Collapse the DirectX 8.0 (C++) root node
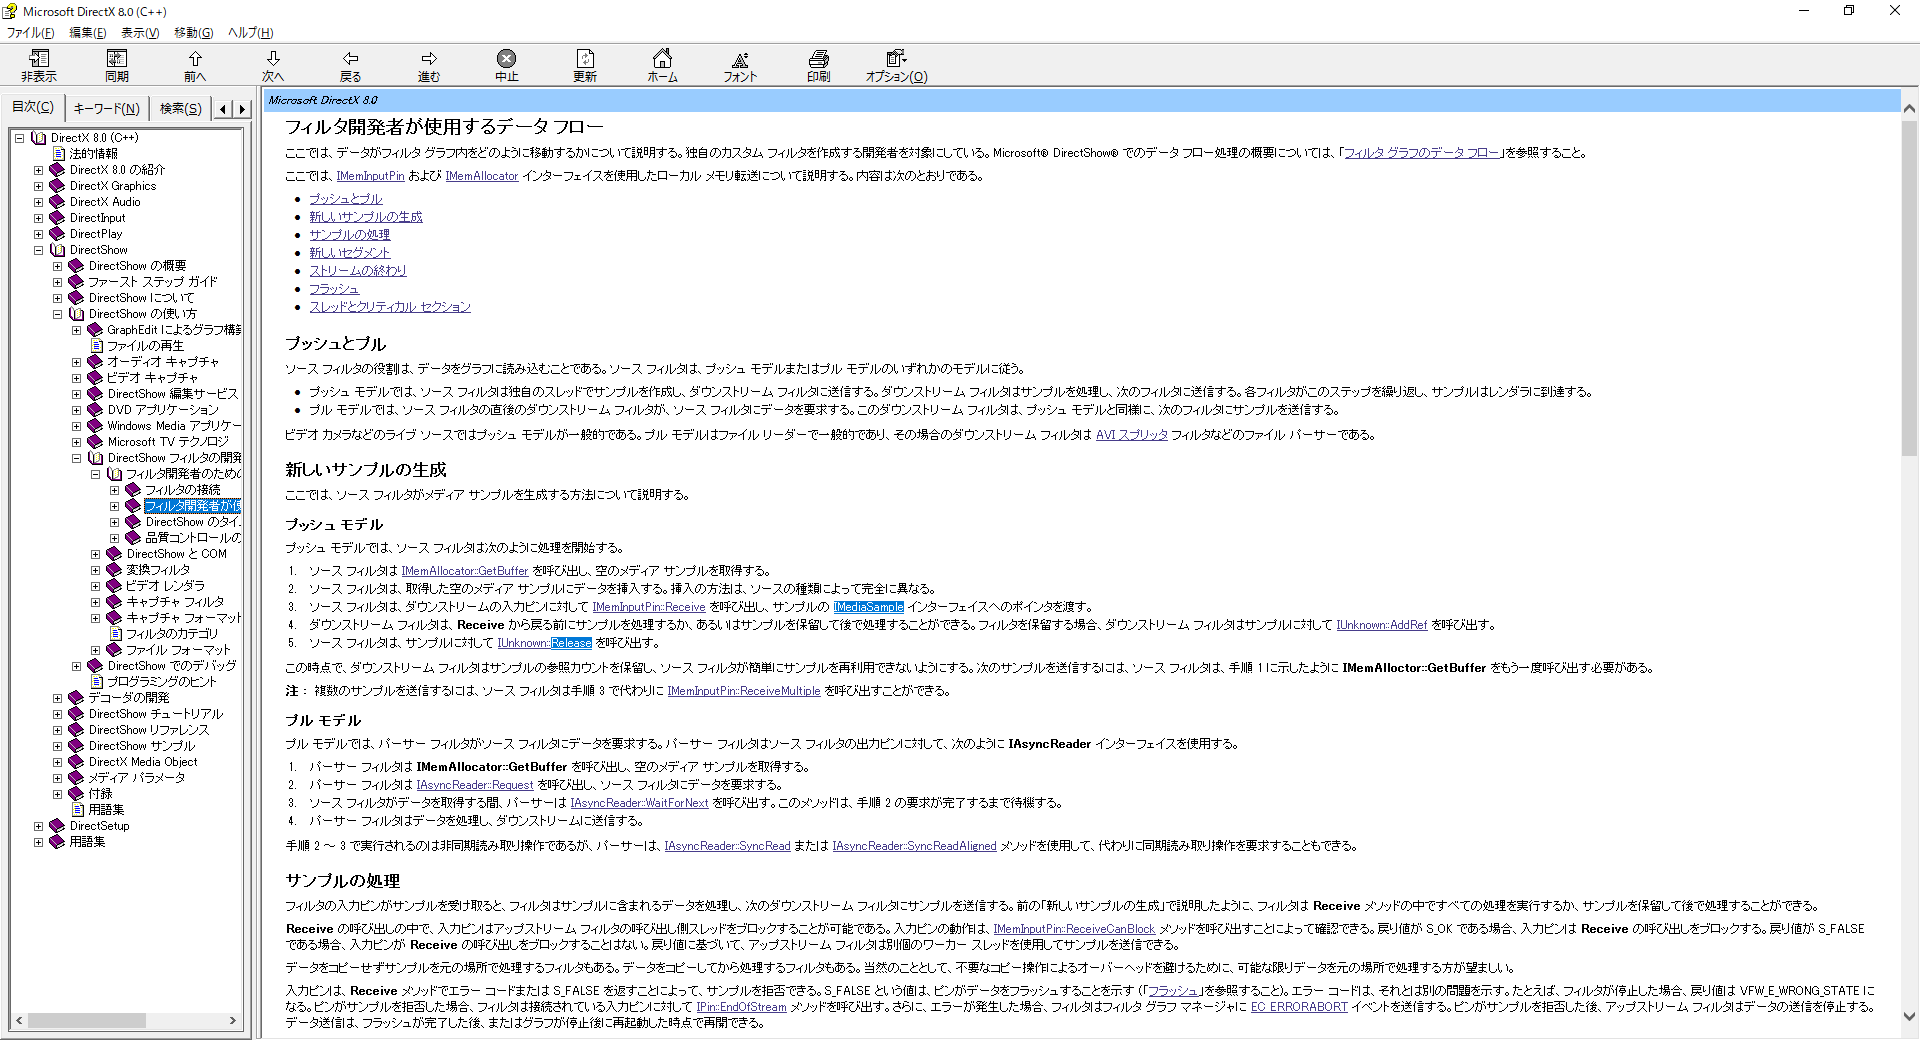Viewport: 1920px width, 1040px height. (19, 138)
